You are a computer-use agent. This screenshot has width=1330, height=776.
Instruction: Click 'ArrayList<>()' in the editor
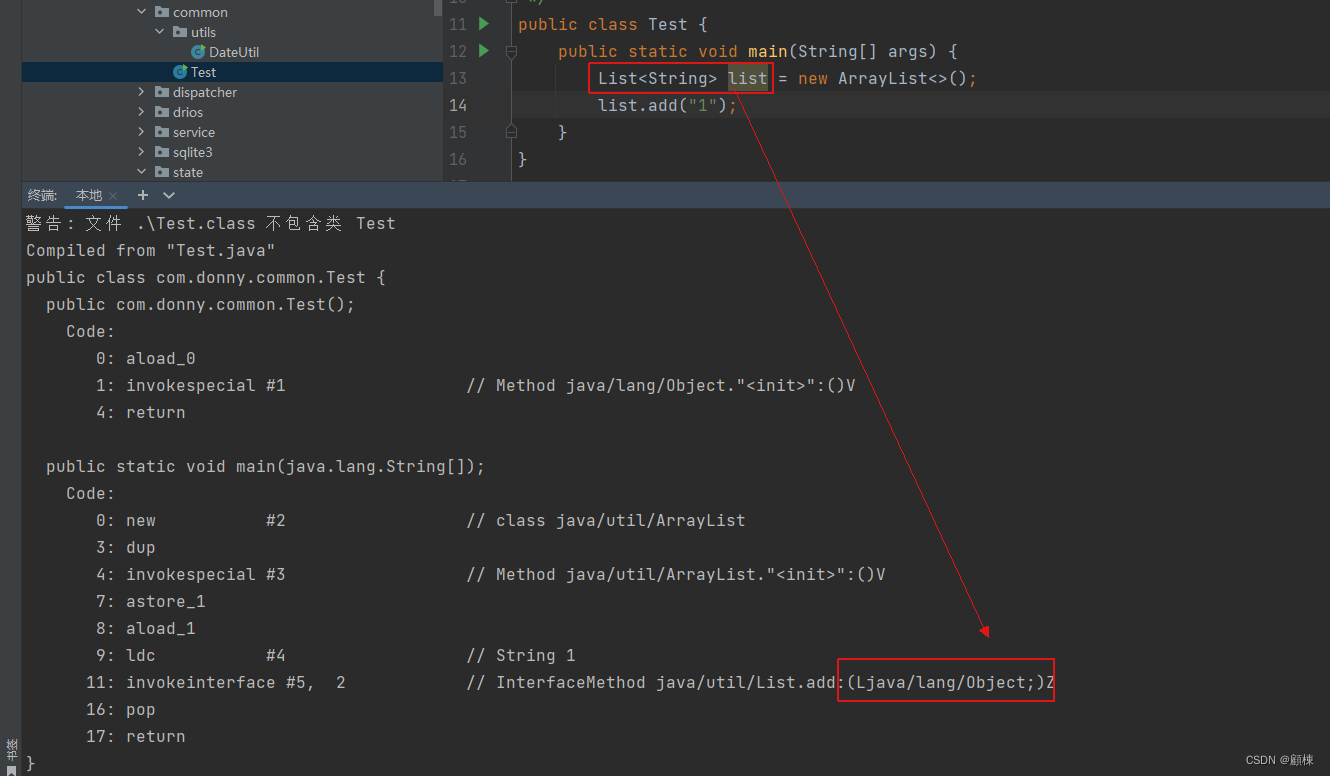903,78
